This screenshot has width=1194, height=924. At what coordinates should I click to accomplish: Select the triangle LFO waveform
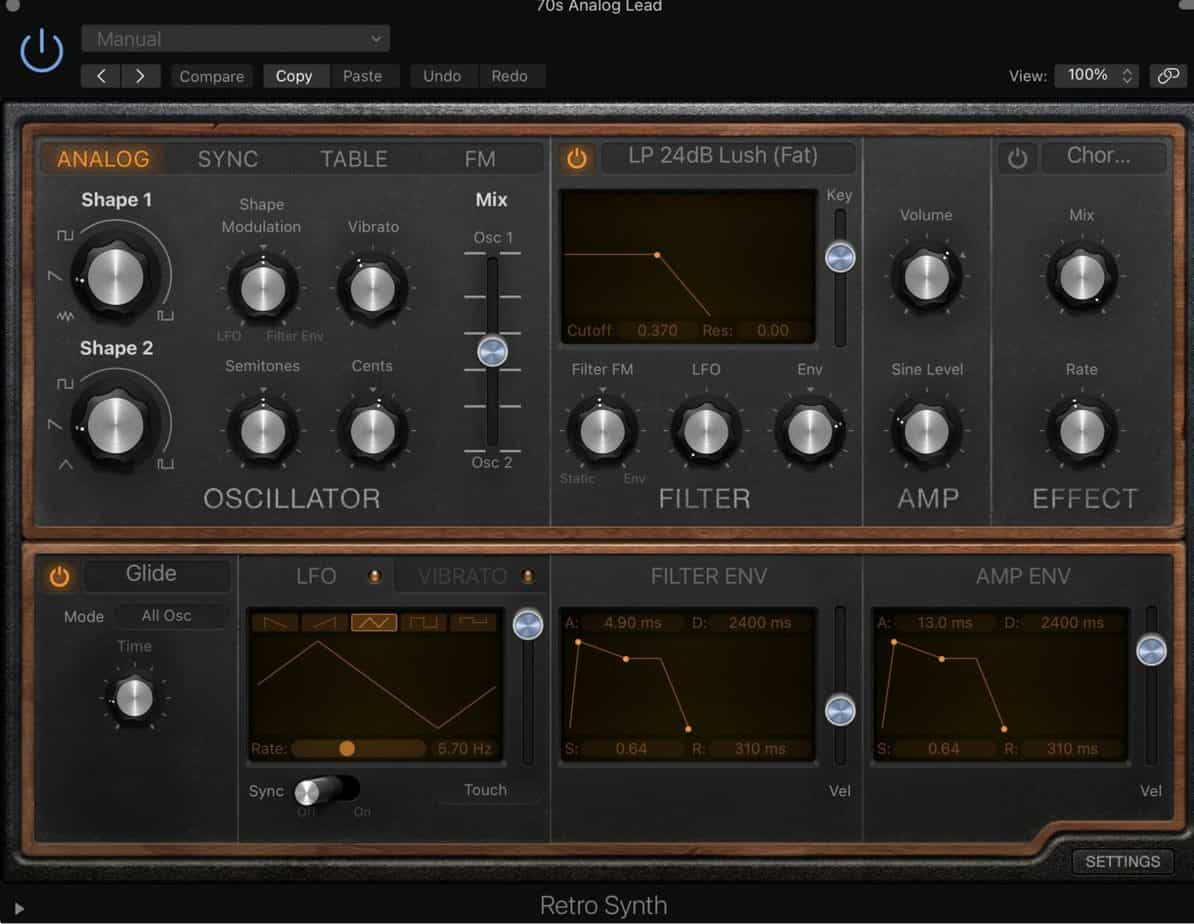point(373,621)
